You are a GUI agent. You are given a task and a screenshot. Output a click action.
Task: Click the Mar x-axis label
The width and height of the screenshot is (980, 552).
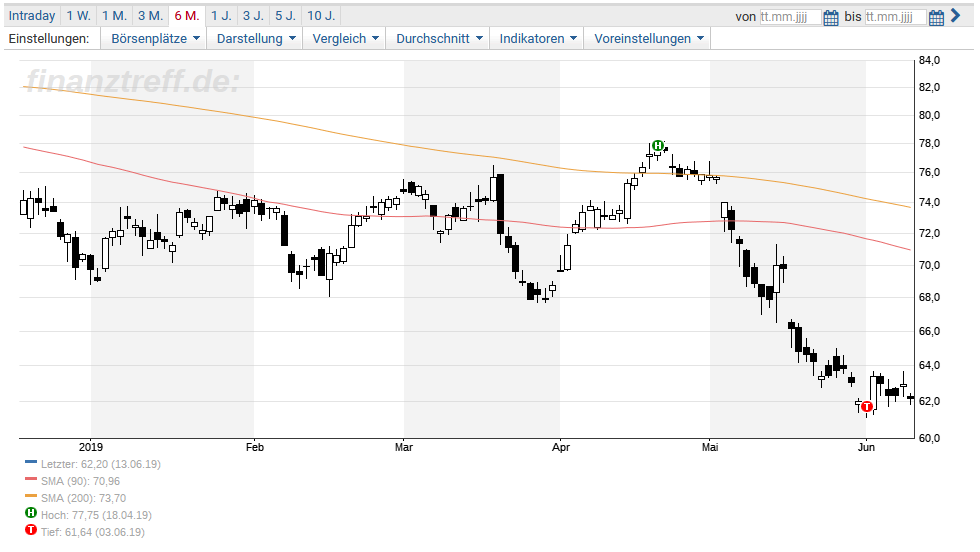404,447
